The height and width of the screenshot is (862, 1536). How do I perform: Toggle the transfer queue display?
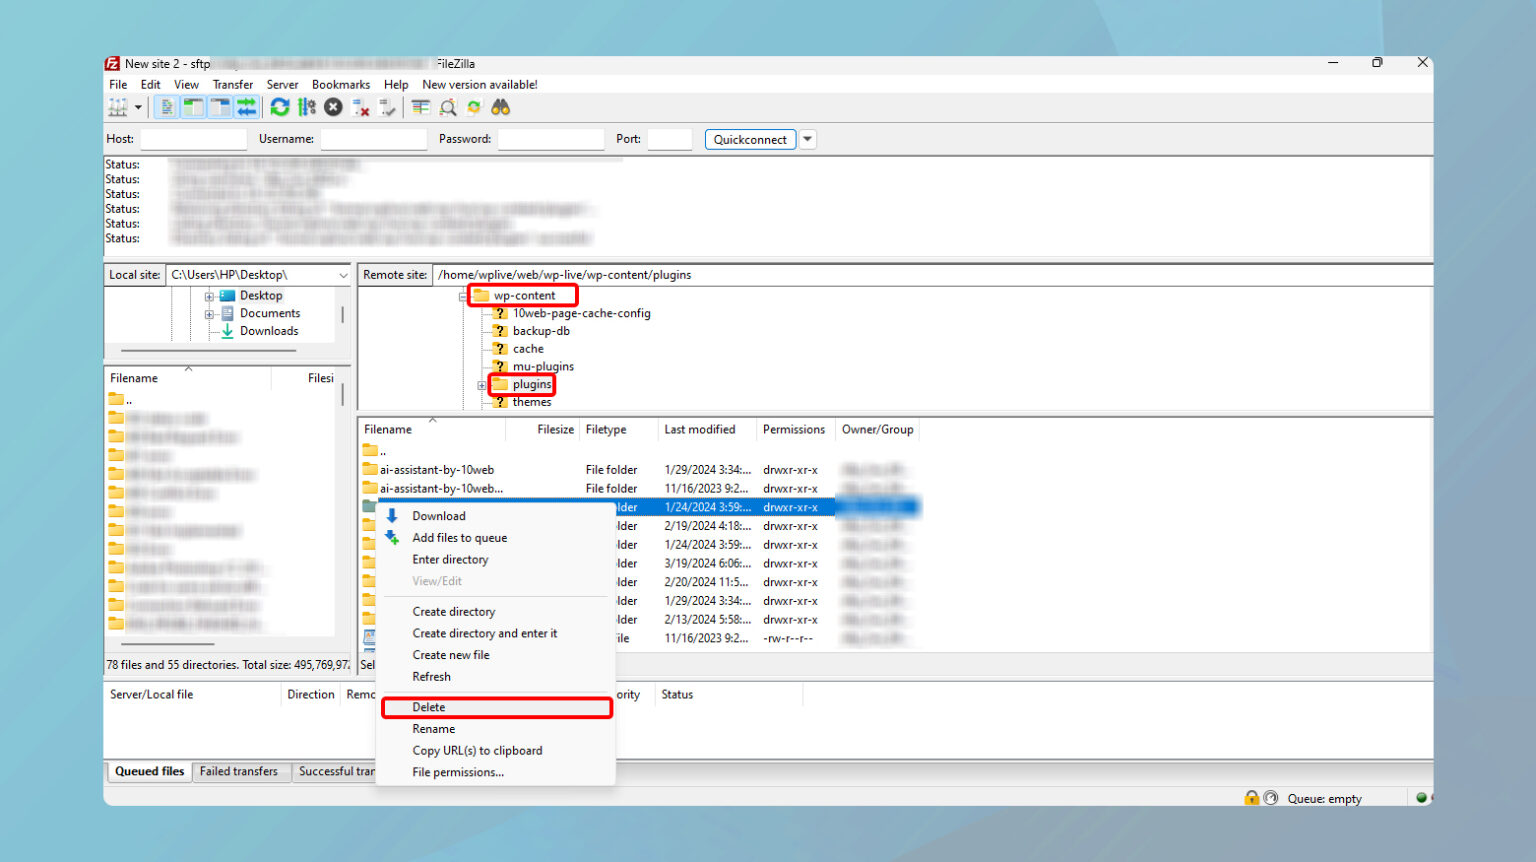coord(248,107)
